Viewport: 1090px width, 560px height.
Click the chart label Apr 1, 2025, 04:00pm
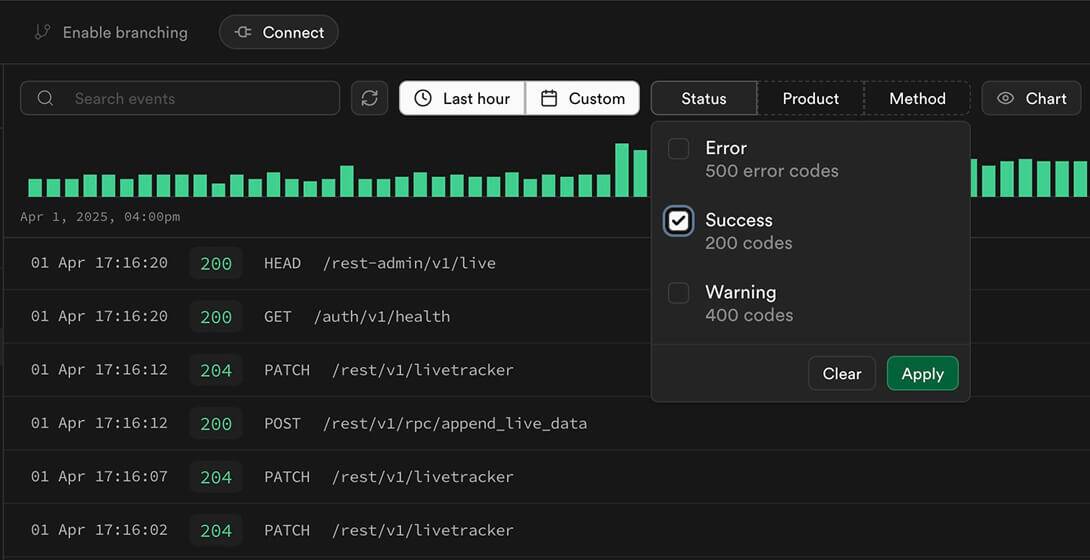point(100,217)
